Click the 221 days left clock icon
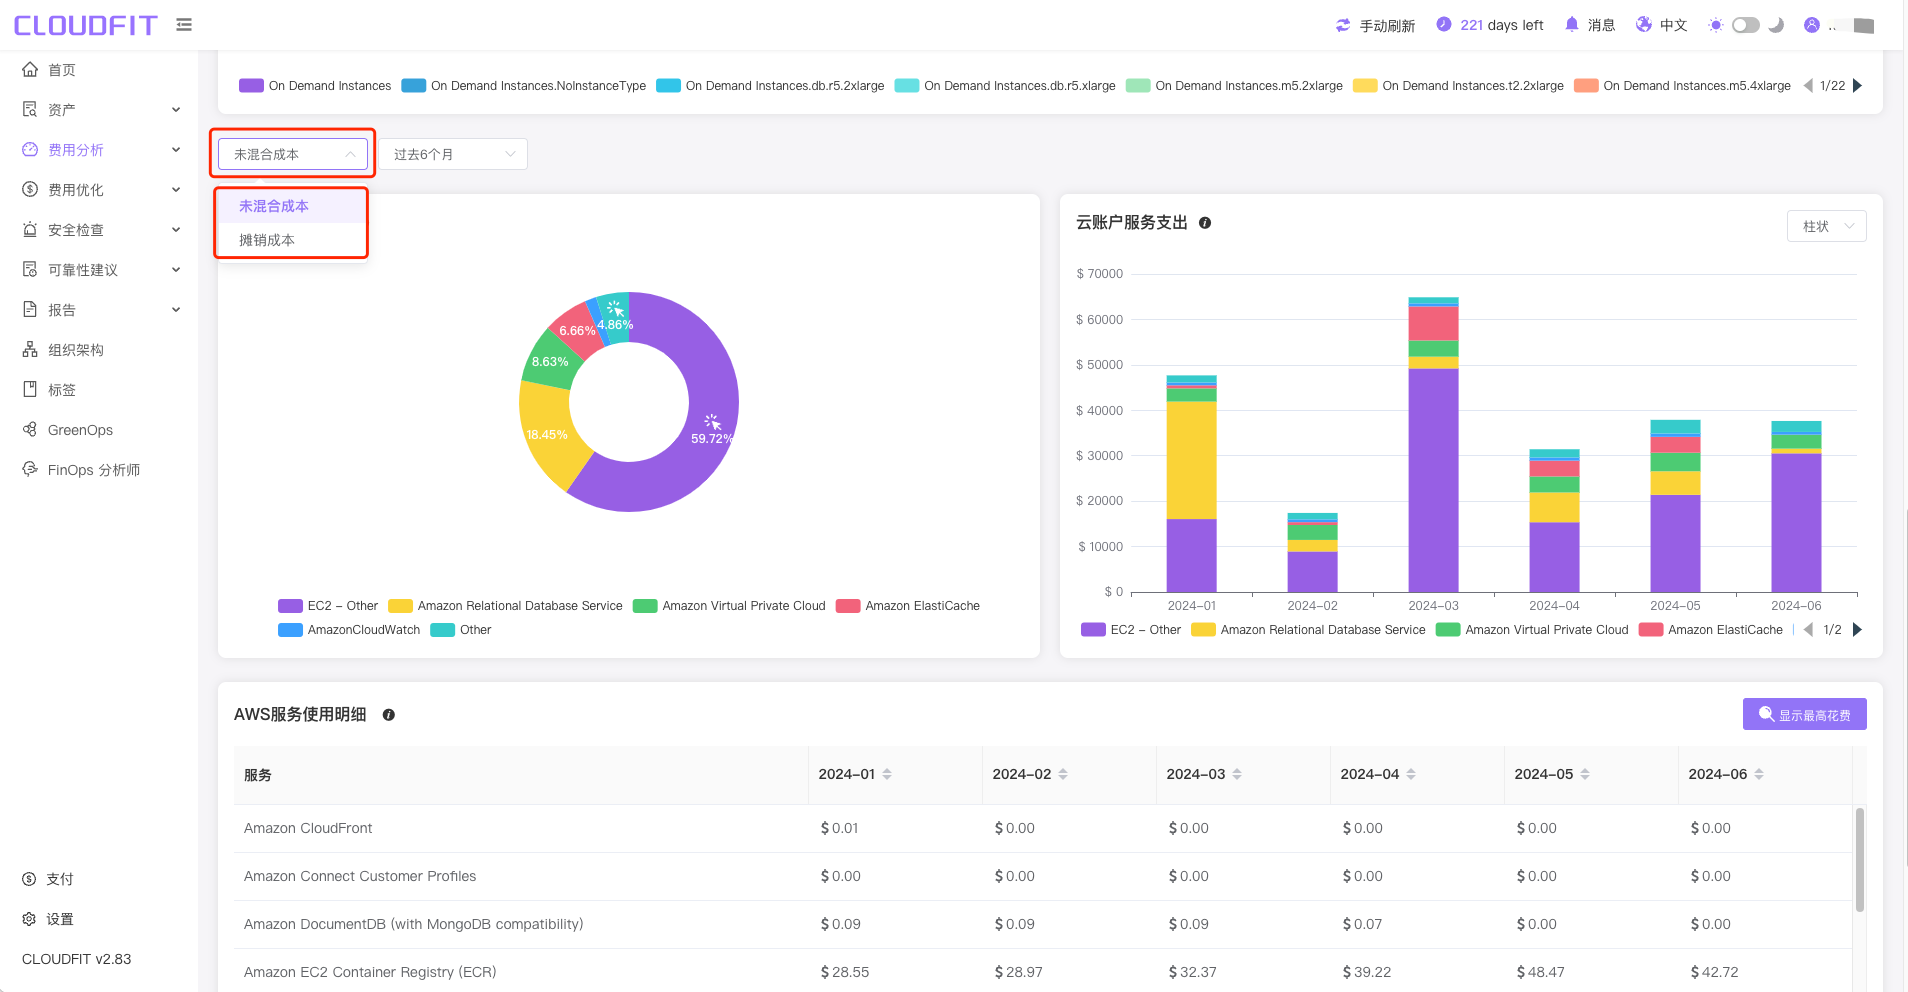This screenshot has height=992, width=1908. click(1444, 24)
